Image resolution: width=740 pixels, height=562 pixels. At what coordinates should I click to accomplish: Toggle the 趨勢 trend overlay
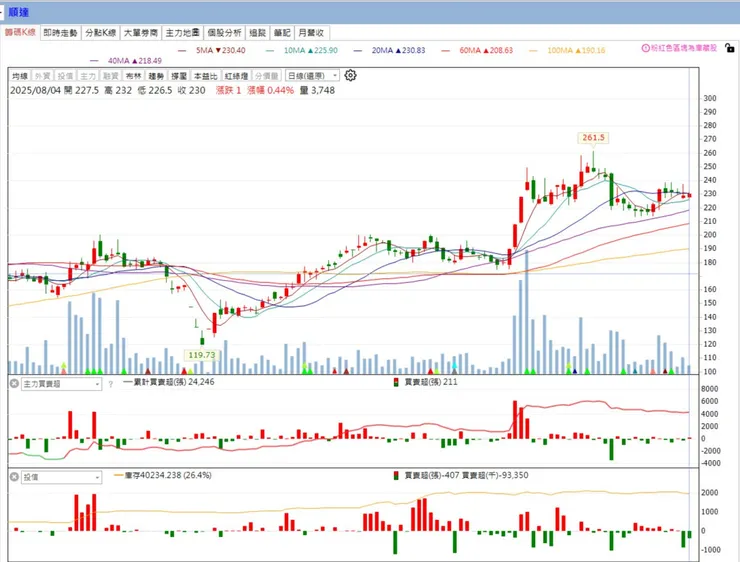coord(156,75)
